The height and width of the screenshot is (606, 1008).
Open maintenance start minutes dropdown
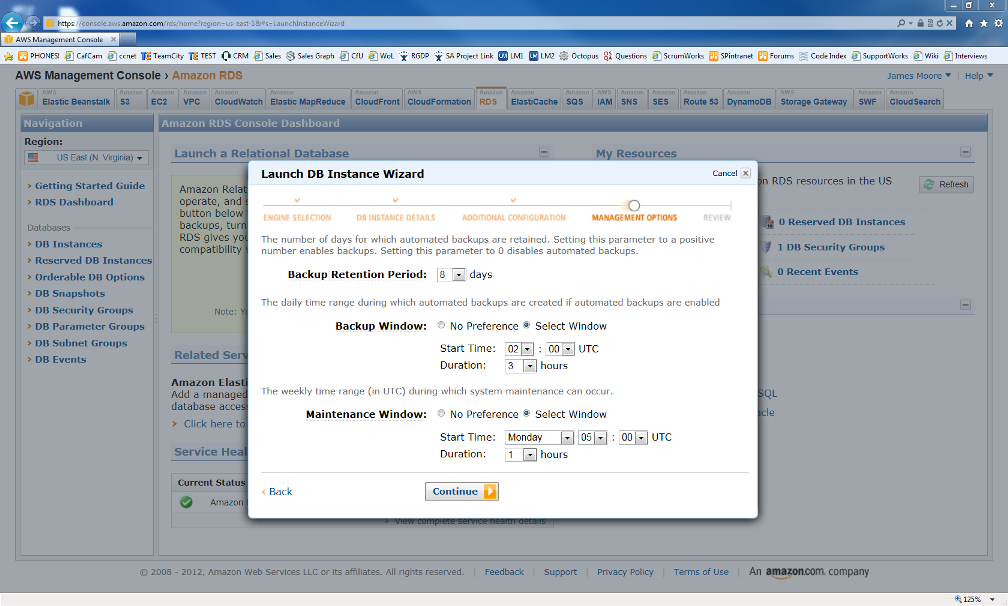click(633, 438)
